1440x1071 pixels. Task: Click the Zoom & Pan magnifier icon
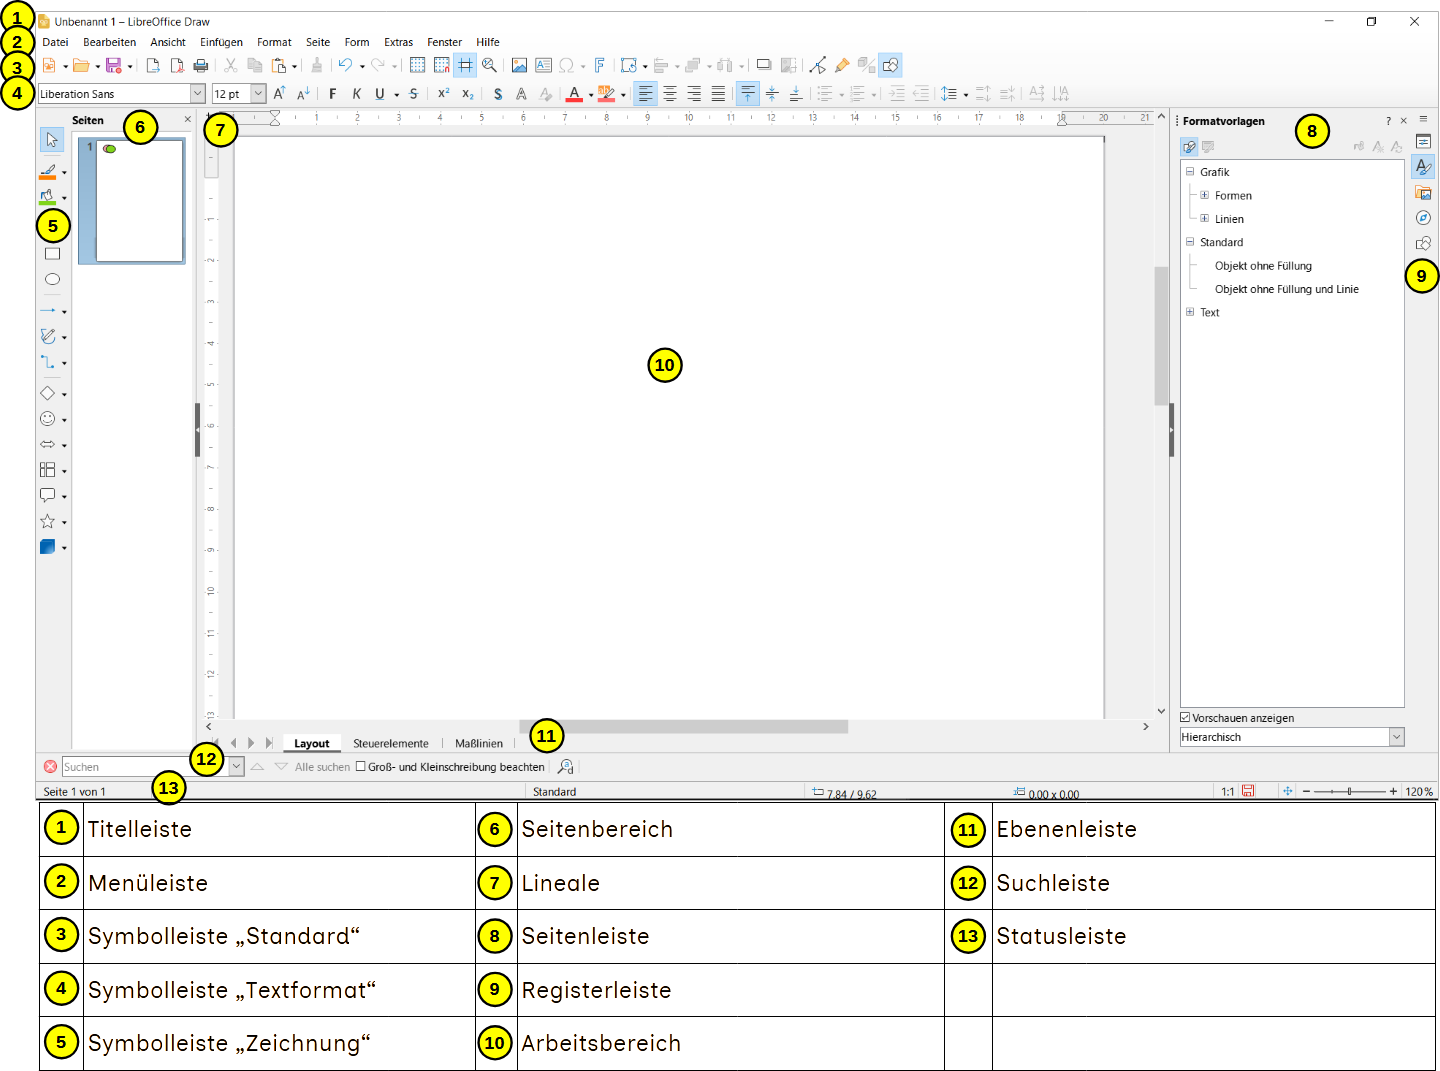pos(489,66)
